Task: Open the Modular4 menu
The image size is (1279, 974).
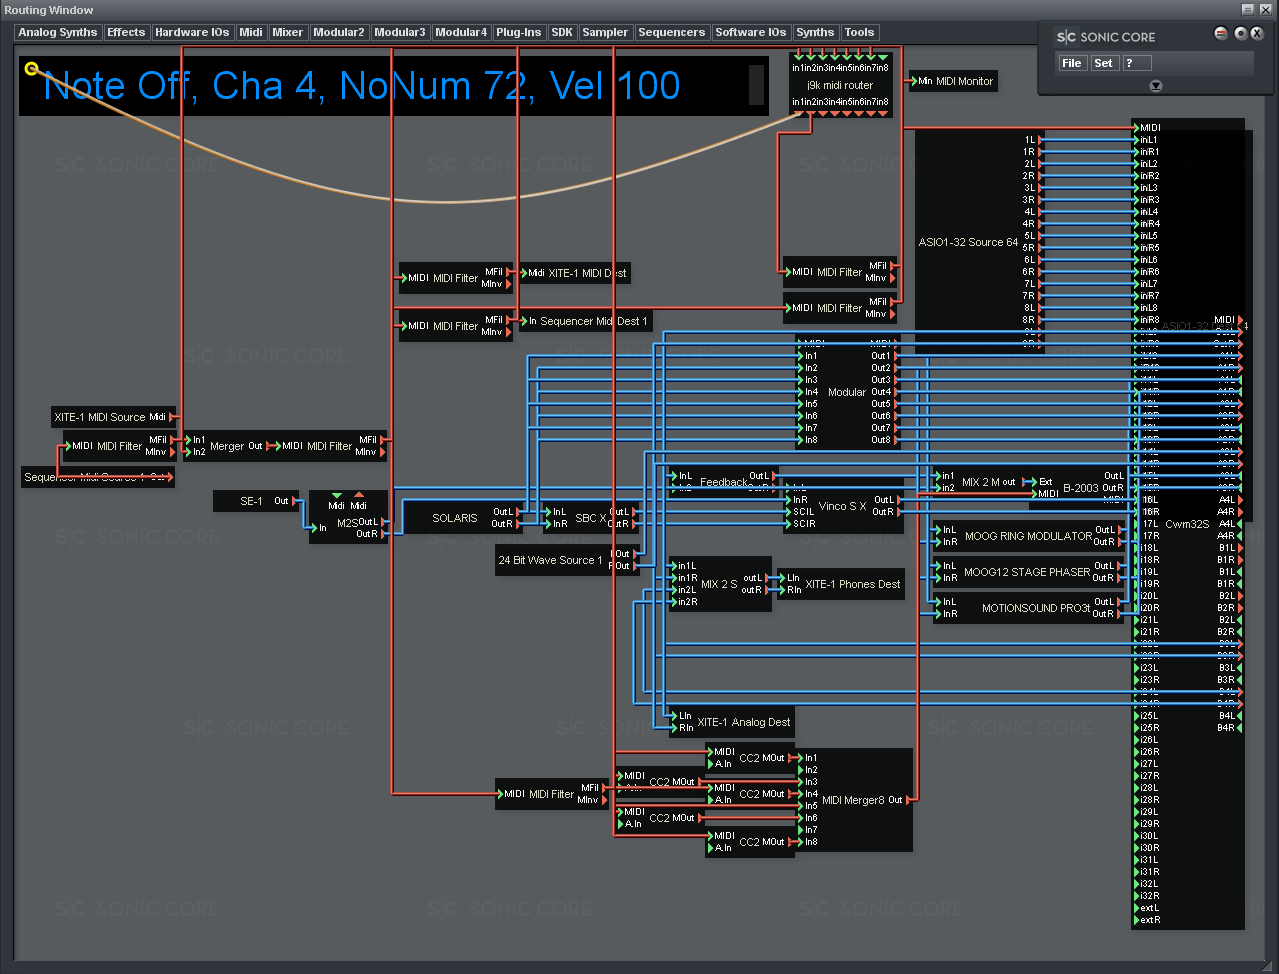Action: [x=461, y=32]
